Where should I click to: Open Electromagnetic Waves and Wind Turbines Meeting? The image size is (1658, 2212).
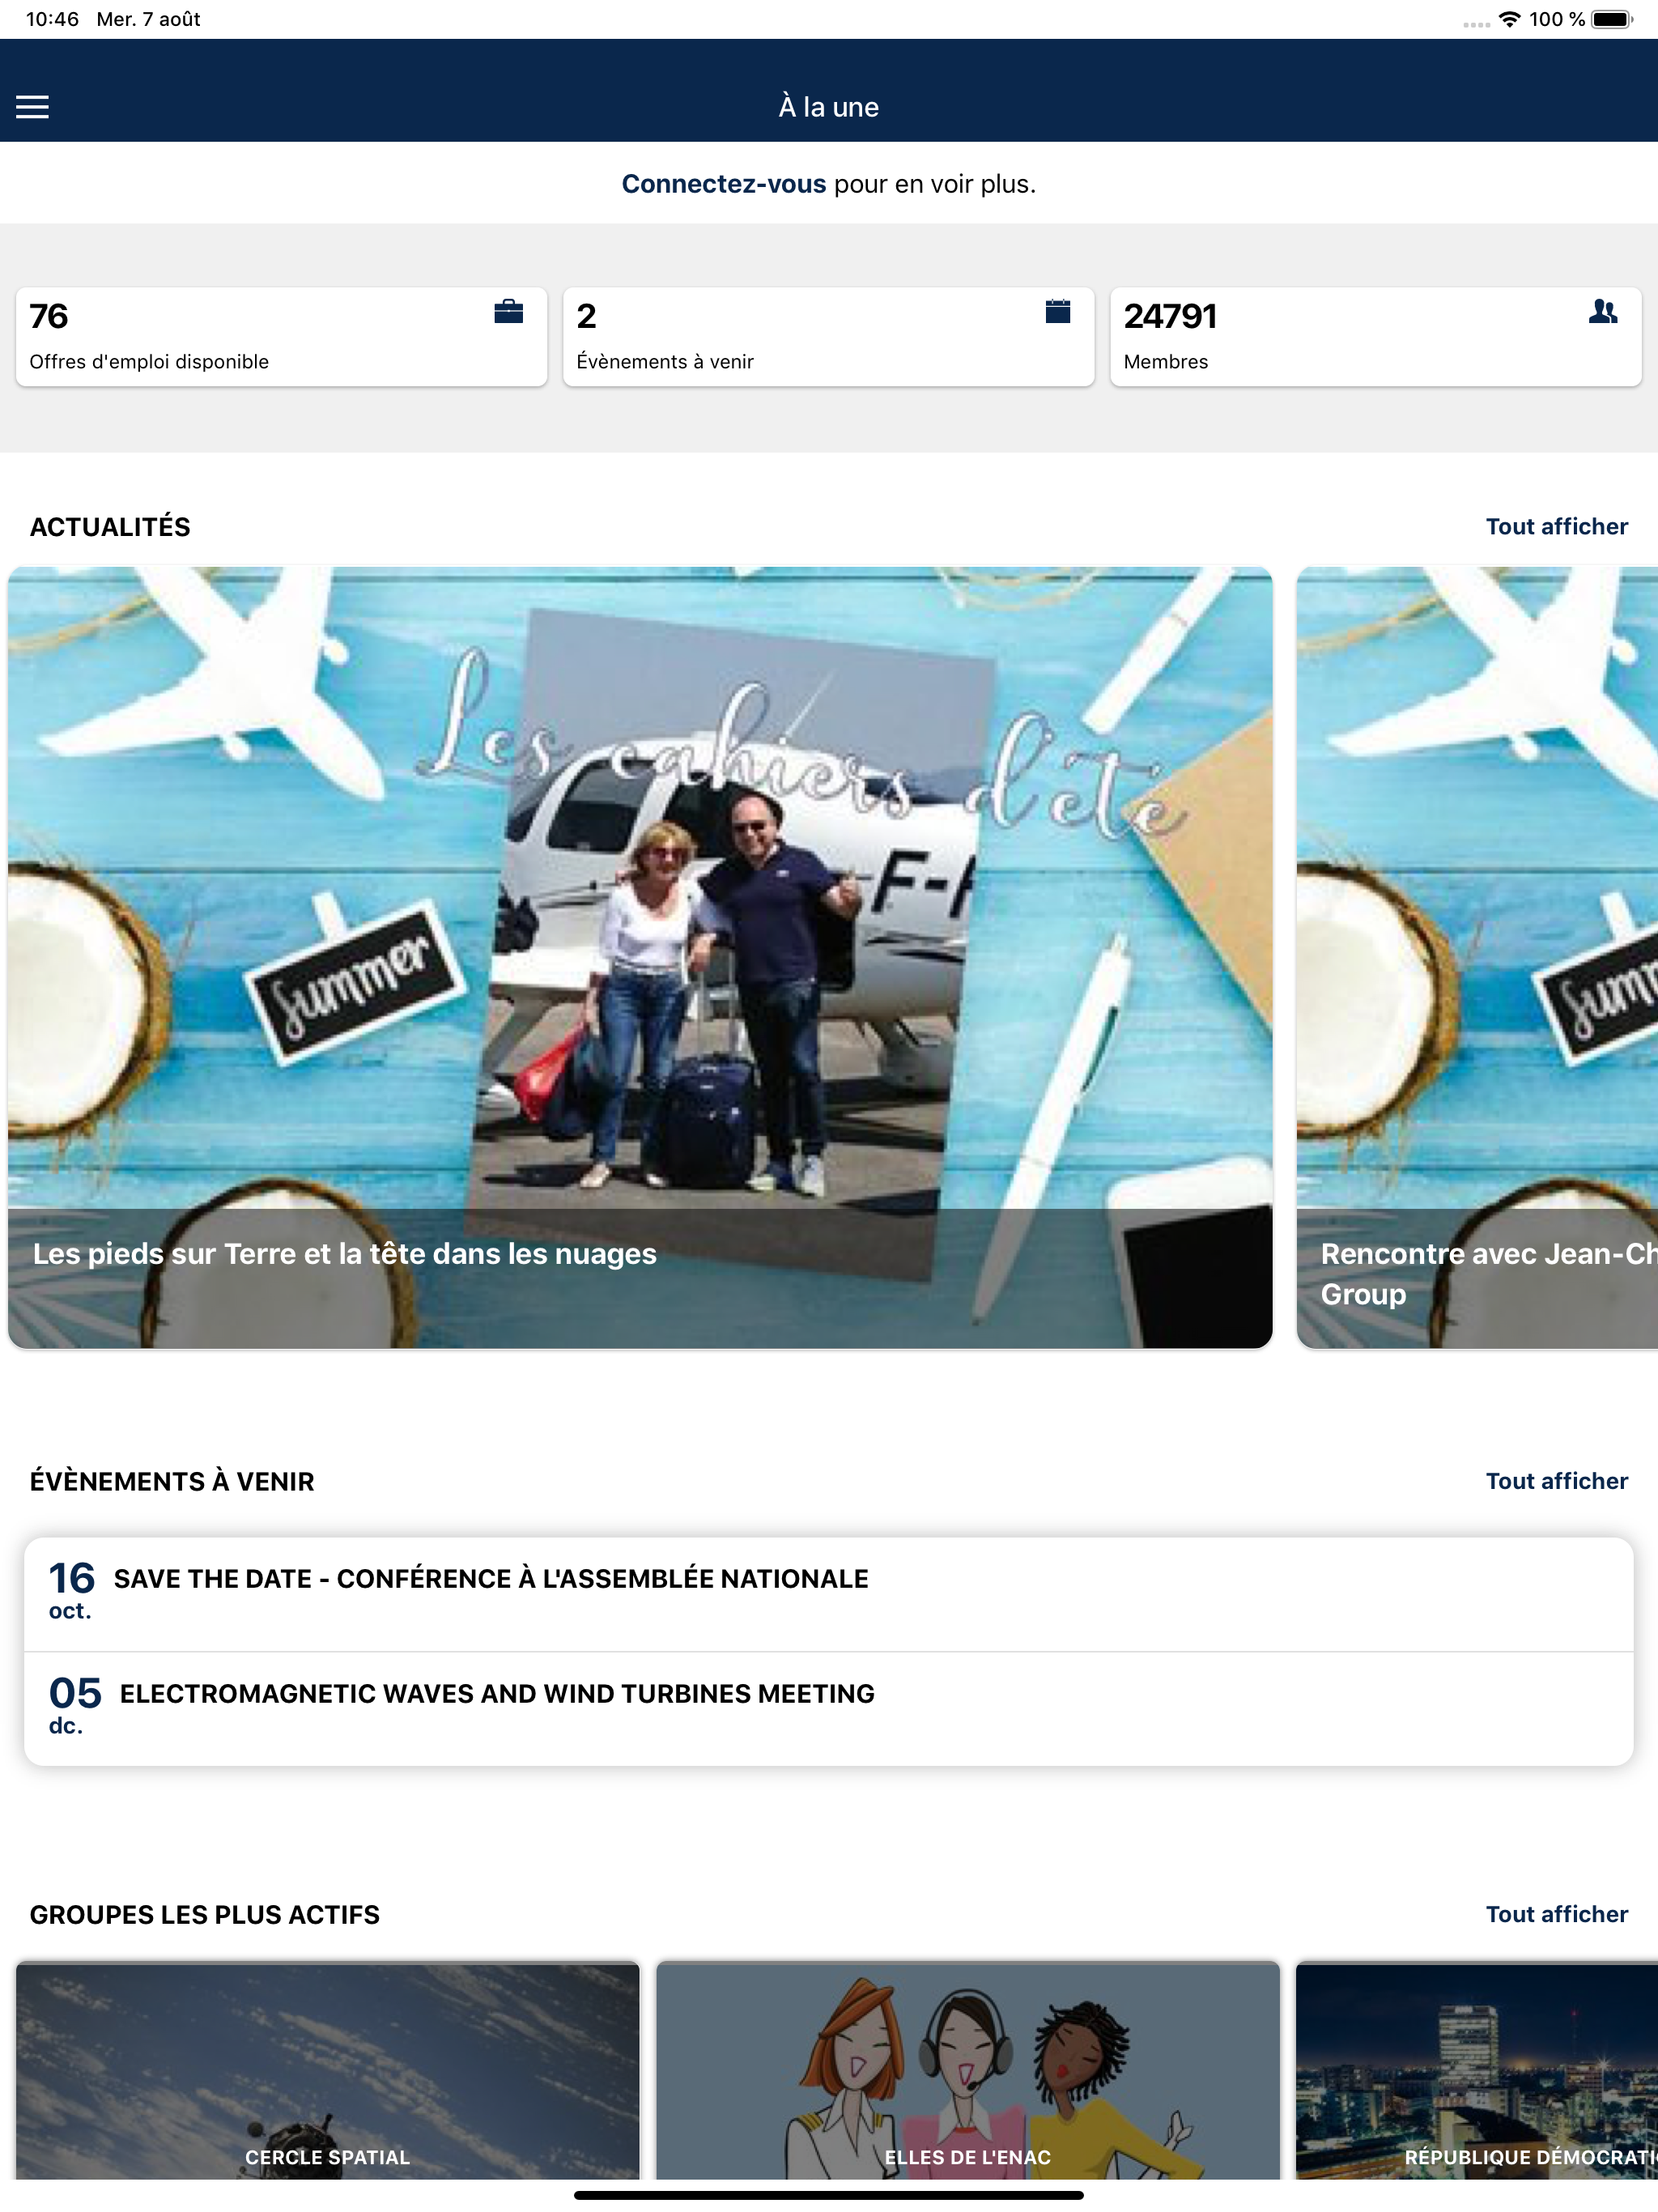coord(828,1708)
